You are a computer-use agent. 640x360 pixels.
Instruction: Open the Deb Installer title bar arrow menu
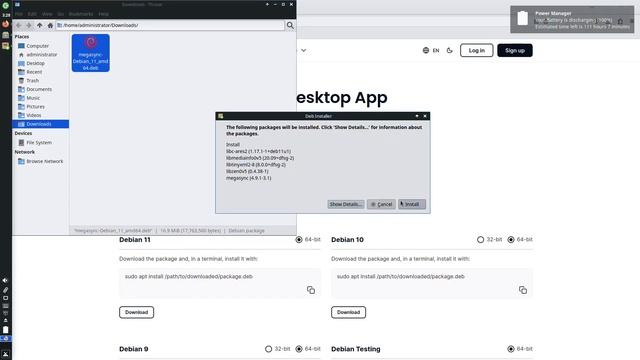417,116
